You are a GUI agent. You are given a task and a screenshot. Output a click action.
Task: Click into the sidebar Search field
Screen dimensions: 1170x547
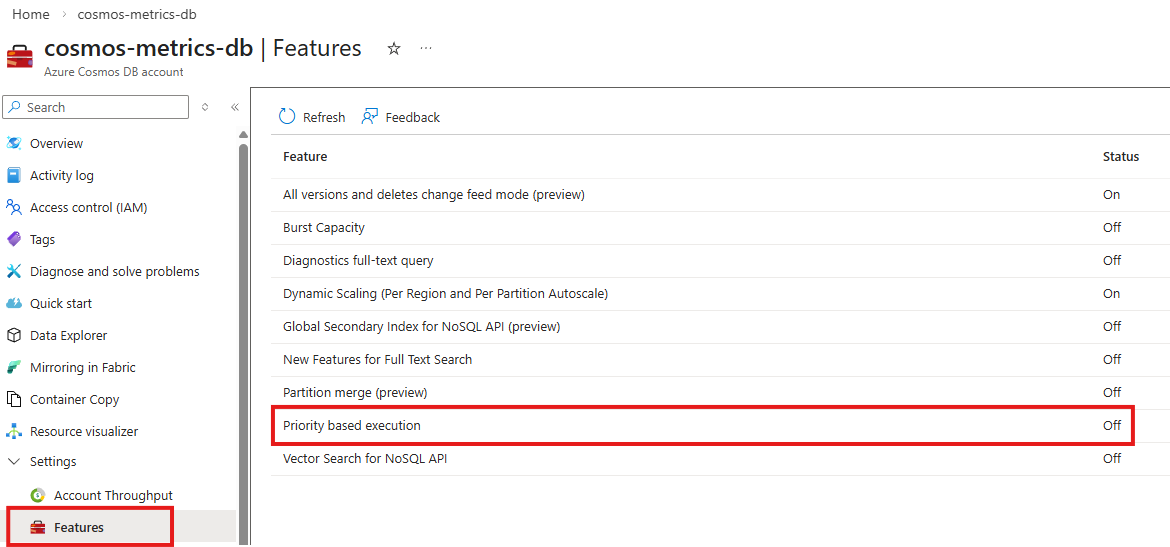pos(96,107)
